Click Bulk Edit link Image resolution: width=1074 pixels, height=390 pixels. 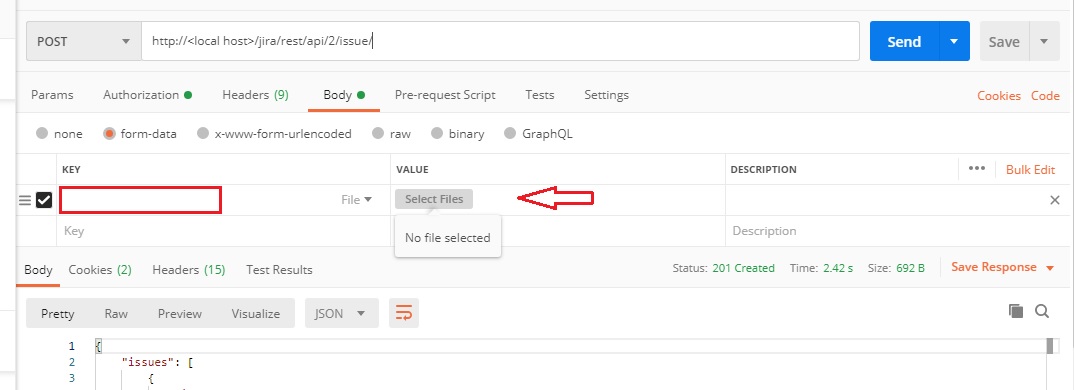point(1030,170)
